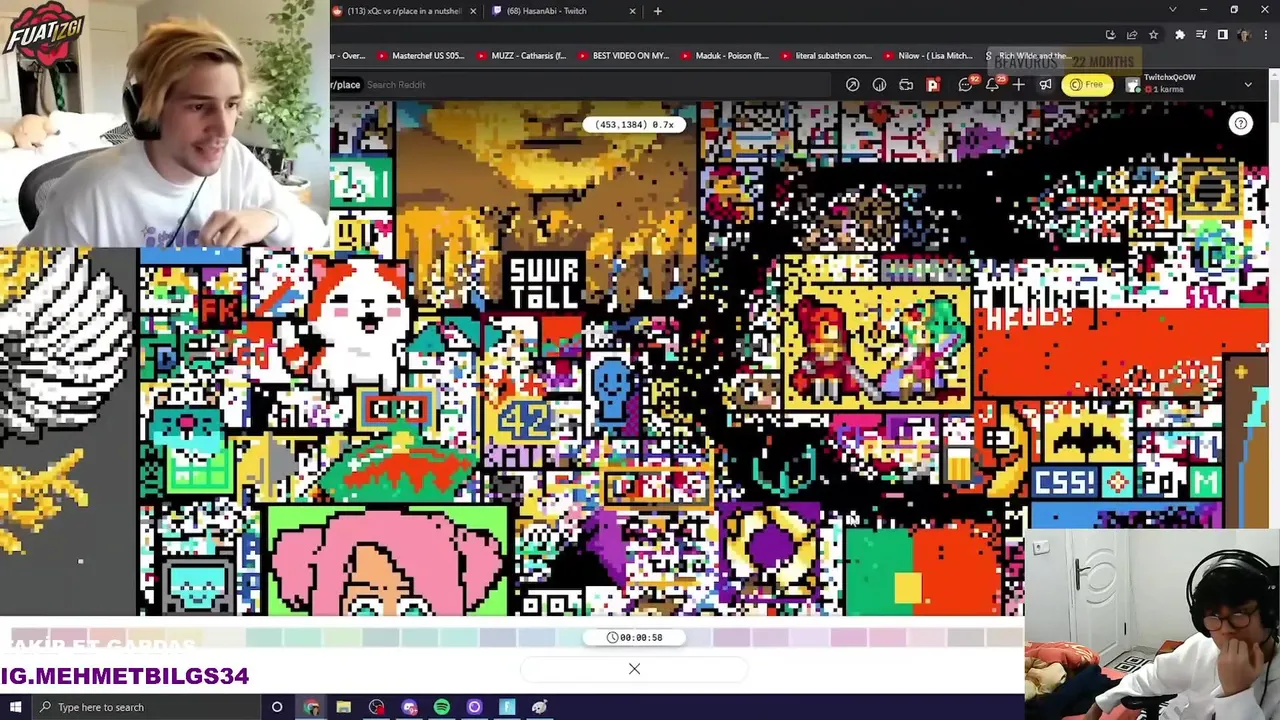Click the yellow Free coins button

click(1087, 85)
